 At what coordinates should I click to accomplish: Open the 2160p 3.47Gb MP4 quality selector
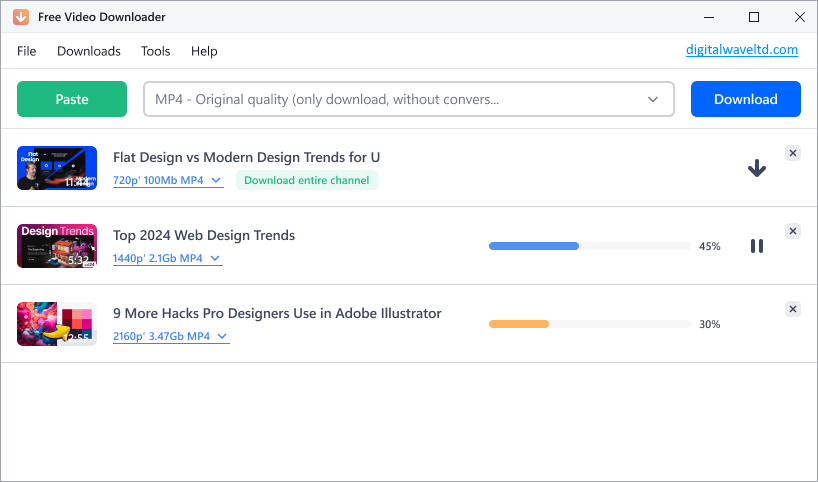pos(171,337)
